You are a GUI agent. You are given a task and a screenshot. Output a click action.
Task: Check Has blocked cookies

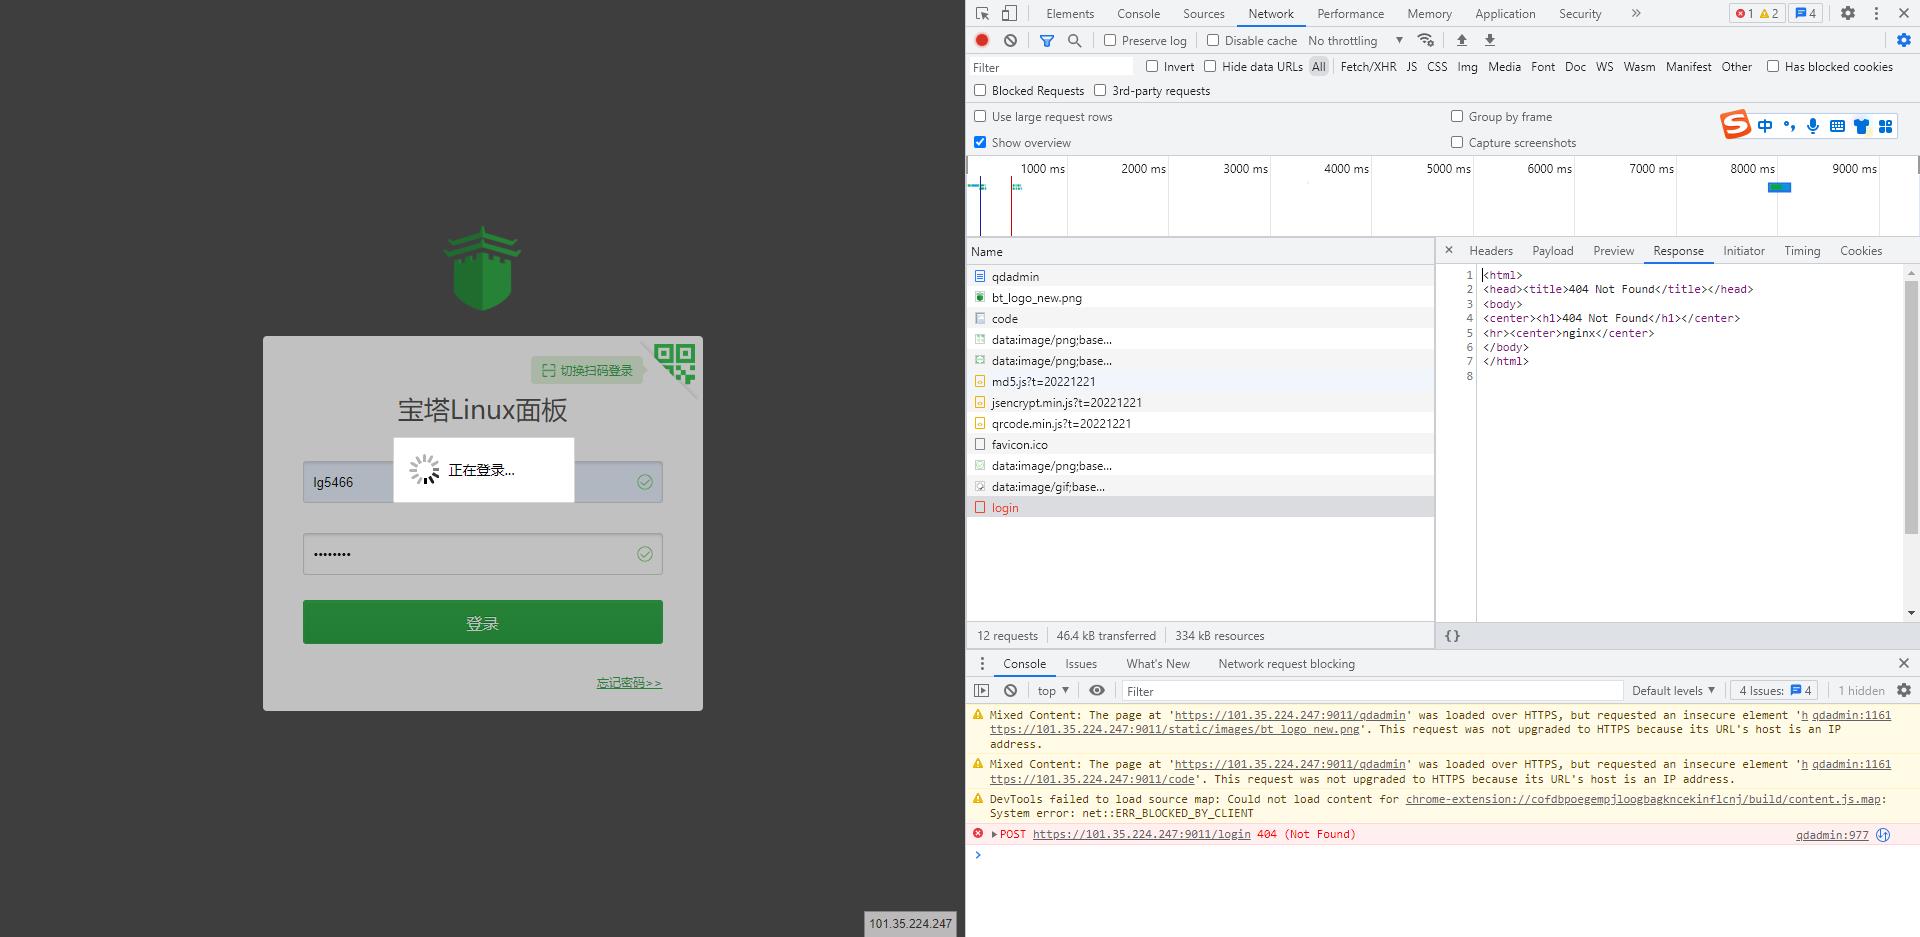1773,66
